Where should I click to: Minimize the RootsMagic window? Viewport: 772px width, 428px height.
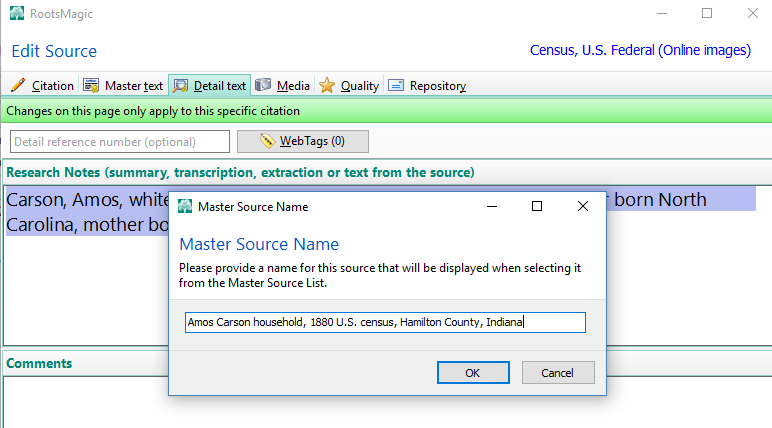(662, 13)
